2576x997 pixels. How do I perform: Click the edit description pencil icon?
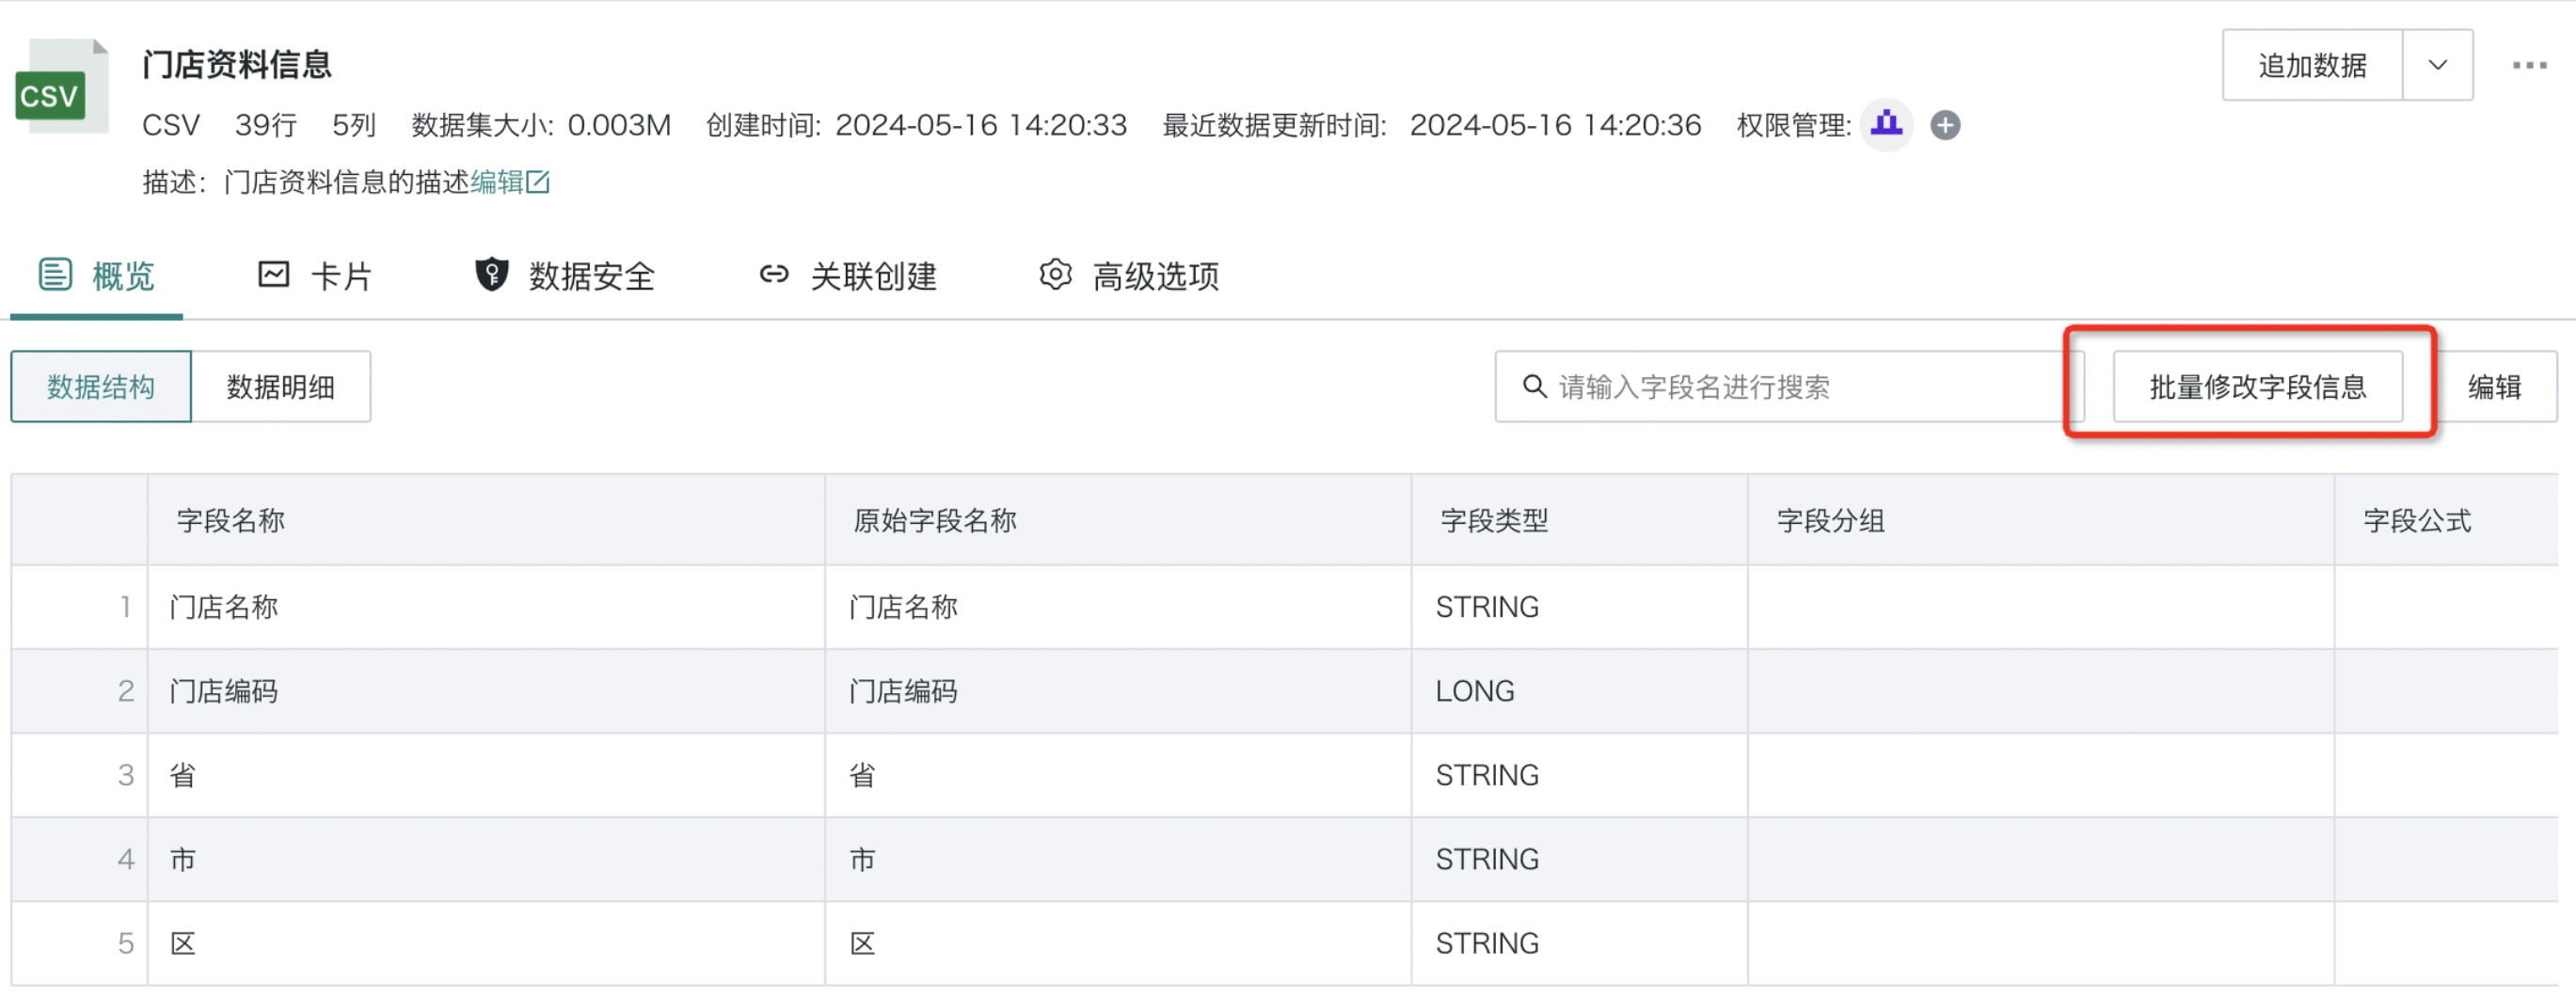coord(538,182)
